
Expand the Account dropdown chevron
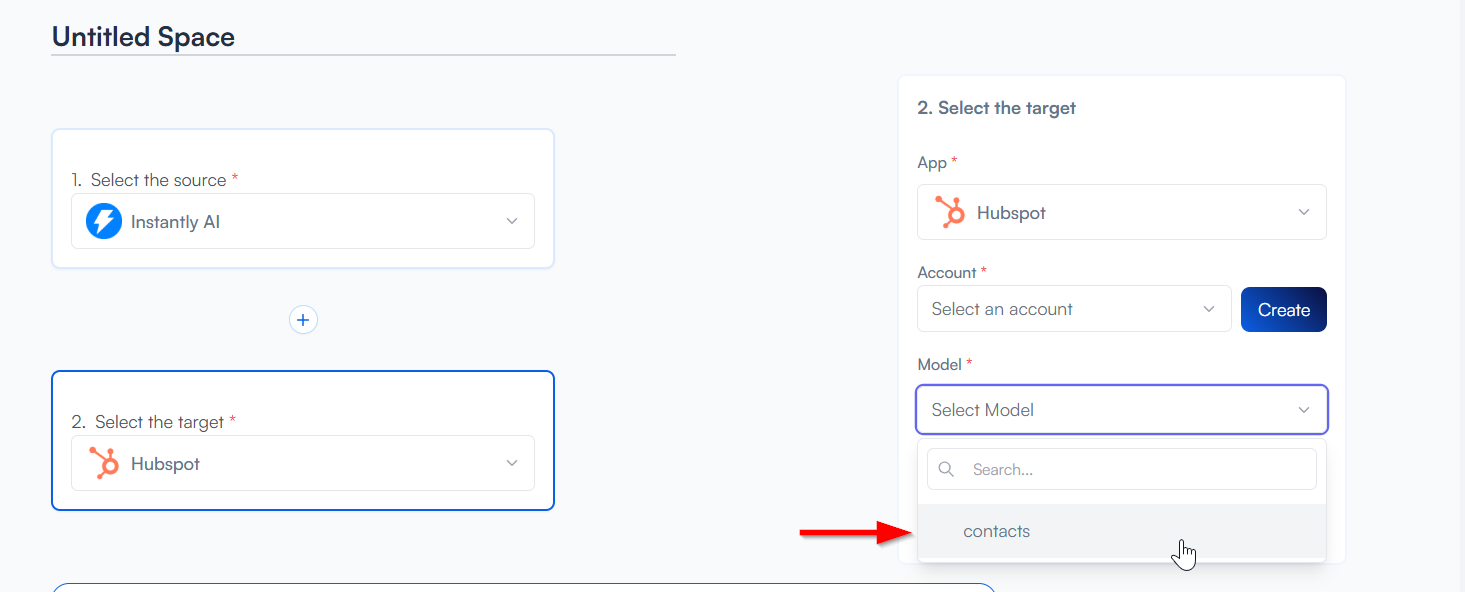tap(1209, 309)
